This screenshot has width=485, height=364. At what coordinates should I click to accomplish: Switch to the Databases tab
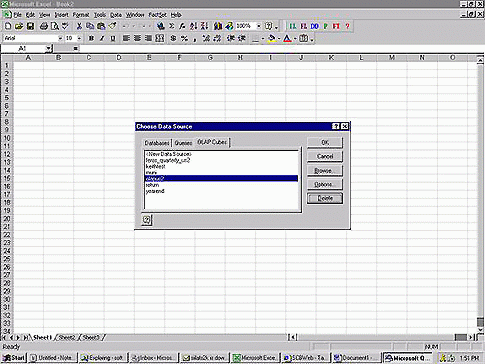157,143
